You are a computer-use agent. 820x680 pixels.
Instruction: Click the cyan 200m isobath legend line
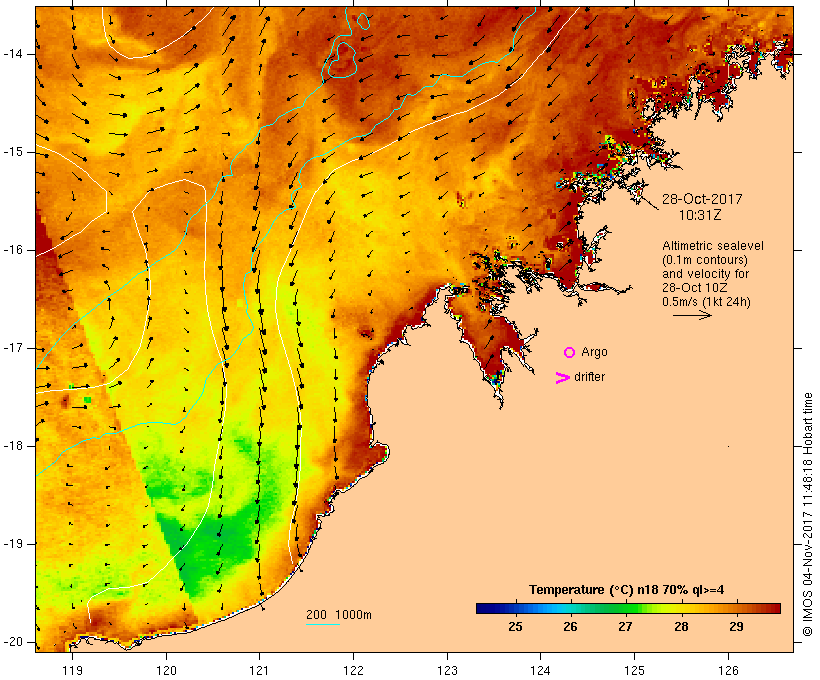[x=323, y=624]
